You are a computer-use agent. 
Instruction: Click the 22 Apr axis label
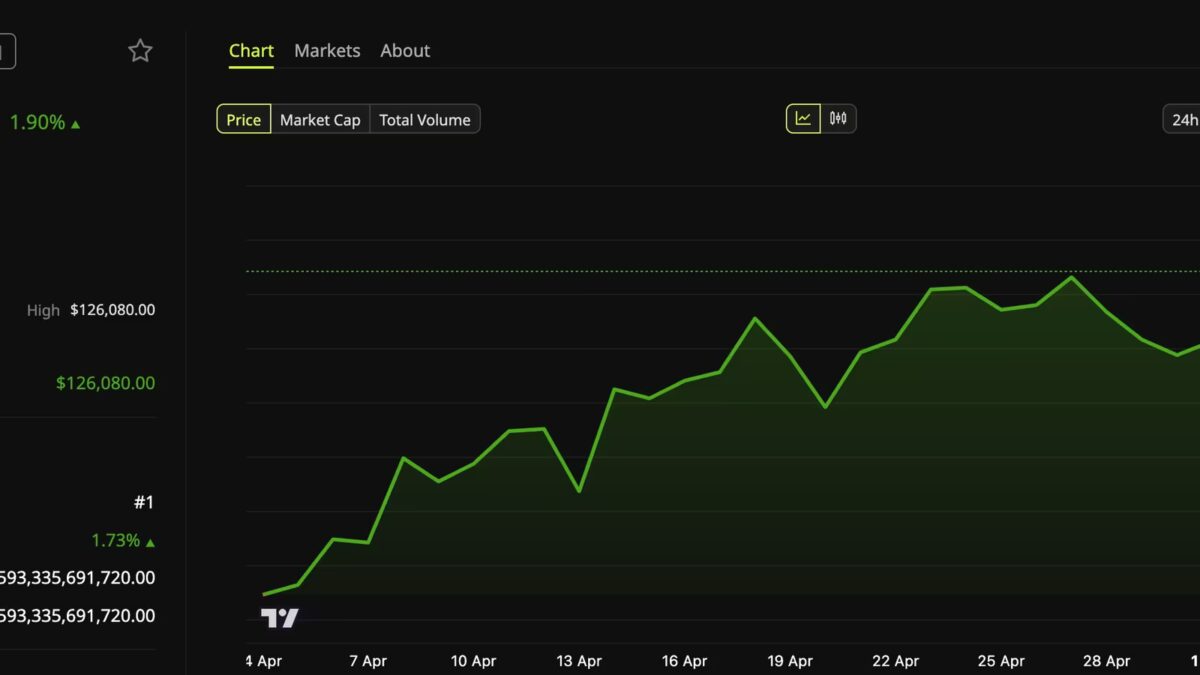[895, 661]
